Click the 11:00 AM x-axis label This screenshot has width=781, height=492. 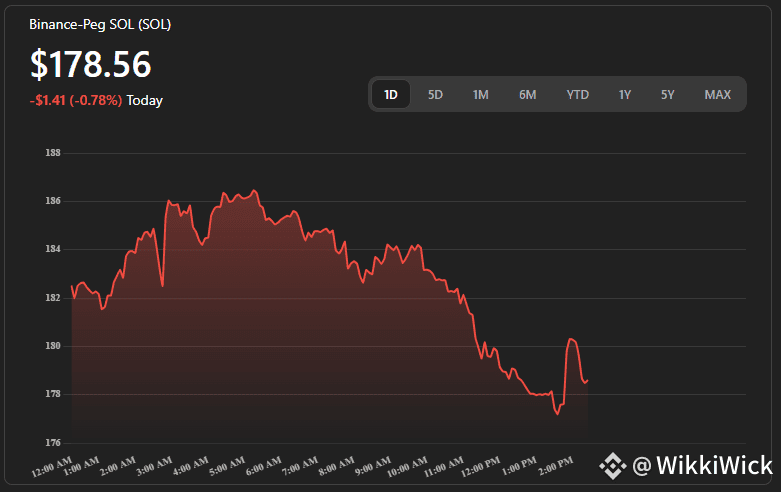click(444, 467)
